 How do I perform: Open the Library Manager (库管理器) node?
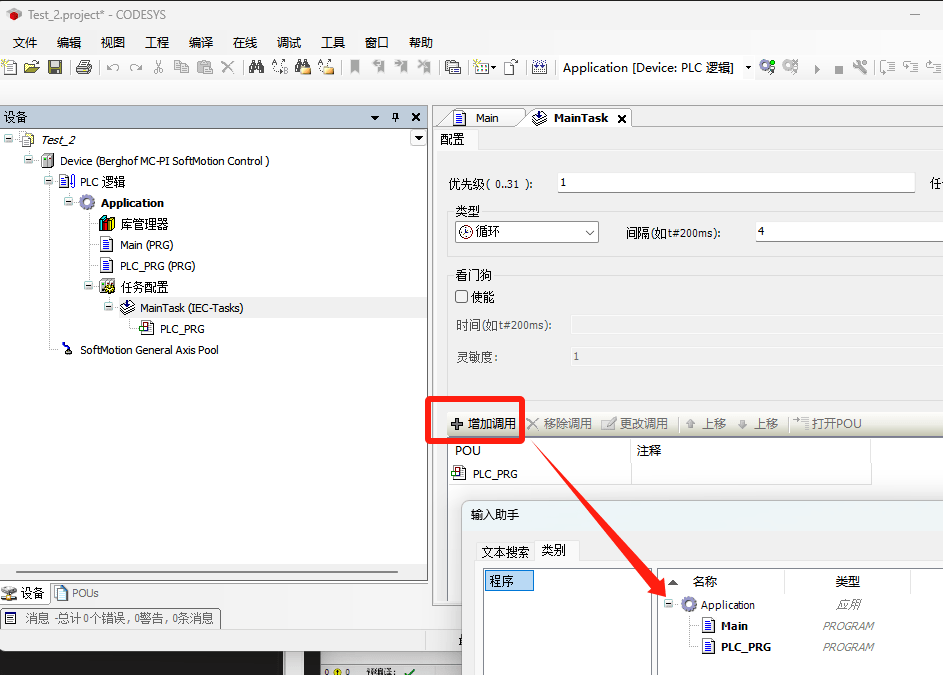(144, 224)
